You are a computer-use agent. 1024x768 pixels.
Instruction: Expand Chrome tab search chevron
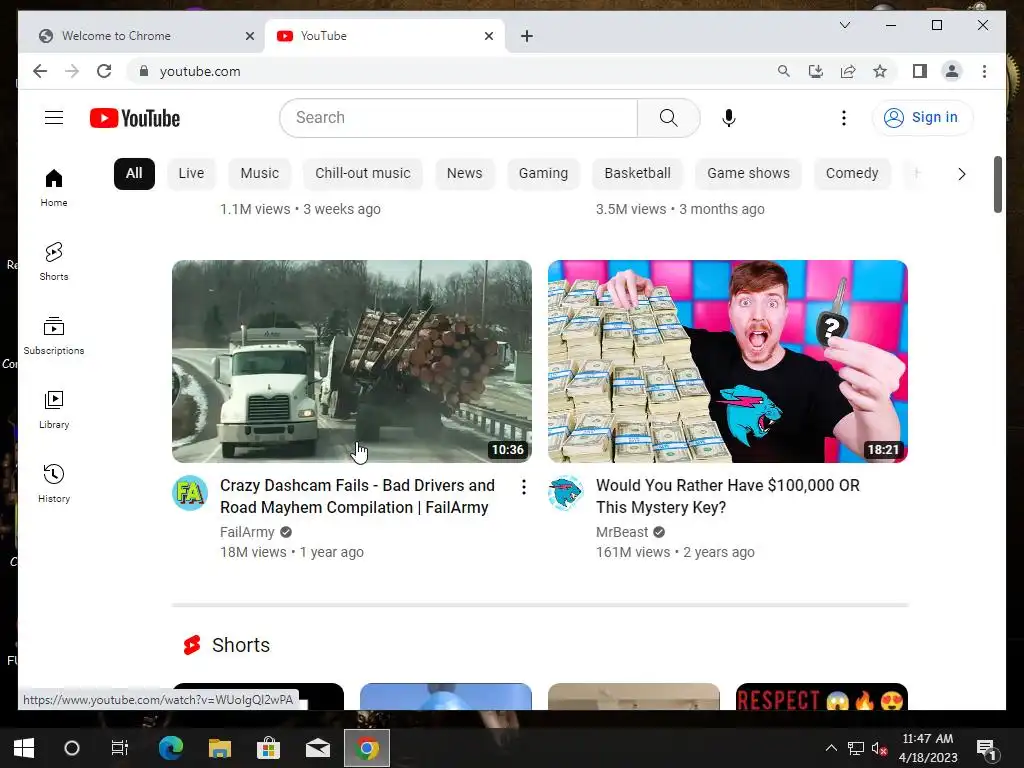844,25
